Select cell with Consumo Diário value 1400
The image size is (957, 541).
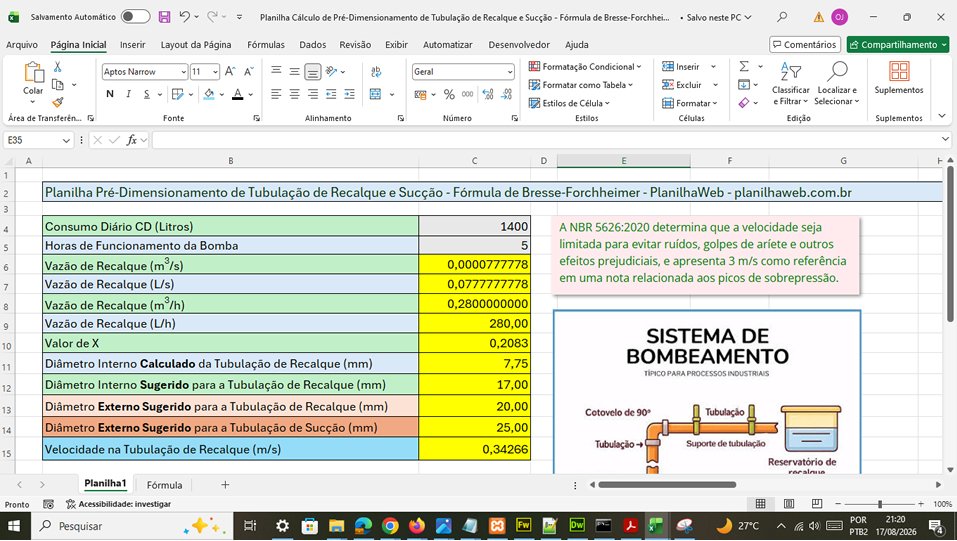474,227
